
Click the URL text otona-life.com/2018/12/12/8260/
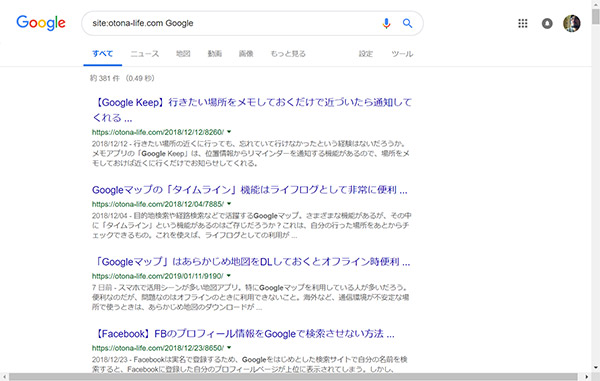pyautogui.click(x=158, y=132)
